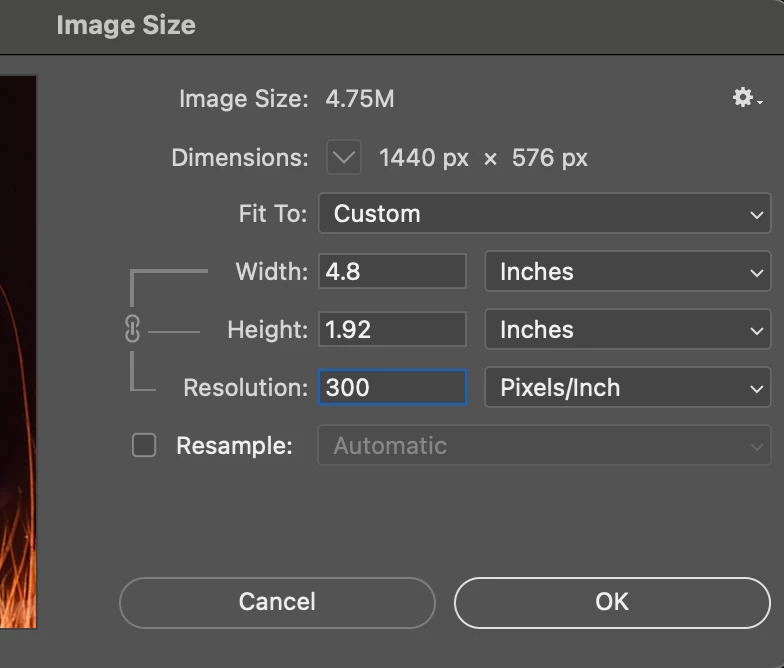Expand the Dimensions unit dropdown arrow

click(x=344, y=157)
